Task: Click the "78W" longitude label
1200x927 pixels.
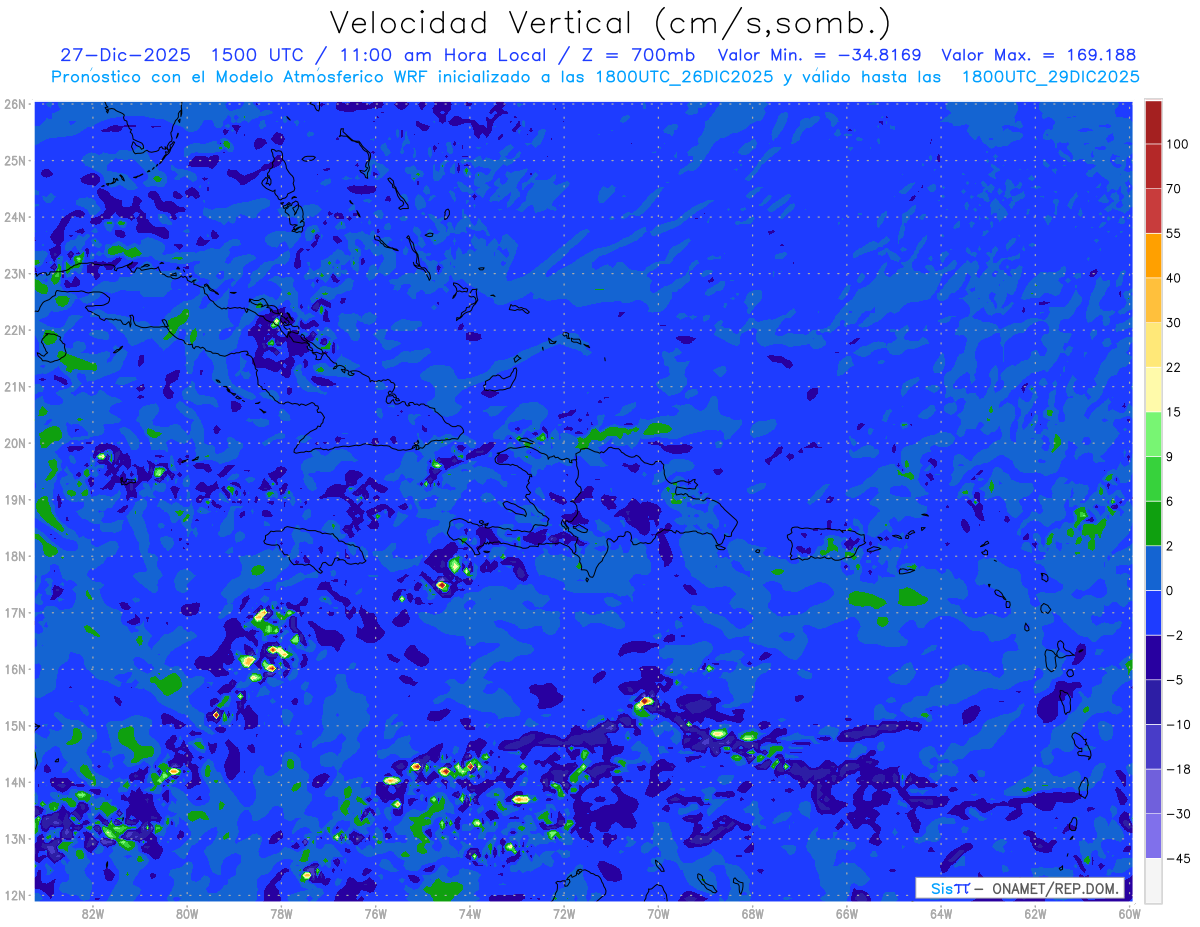Action: pyautogui.click(x=281, y=914)
